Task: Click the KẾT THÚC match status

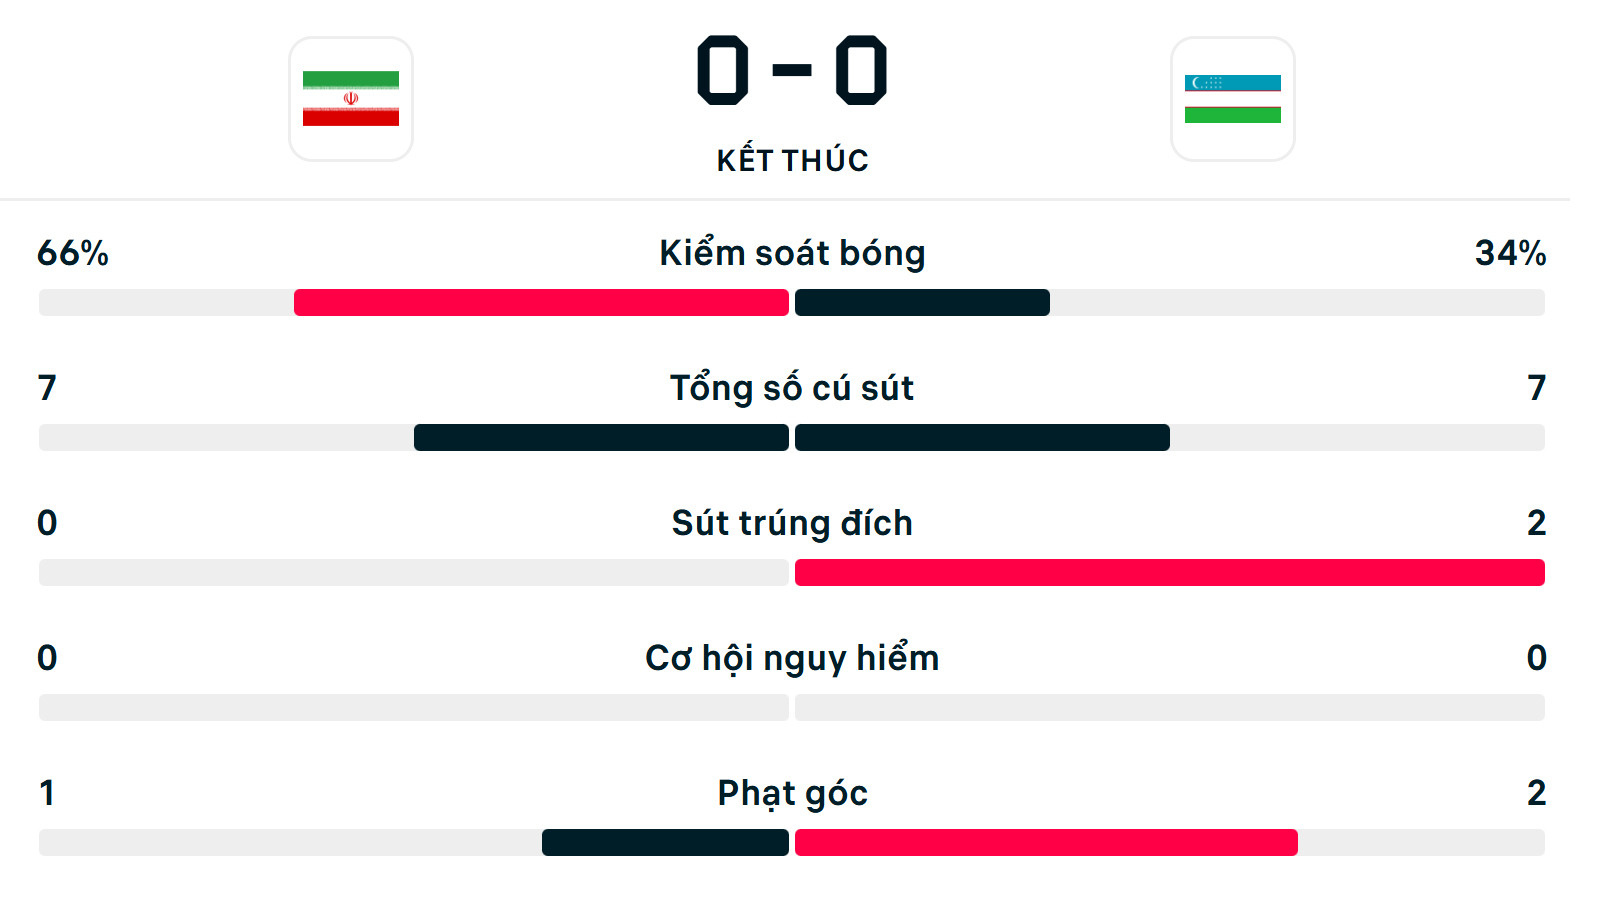Action: 792,160
